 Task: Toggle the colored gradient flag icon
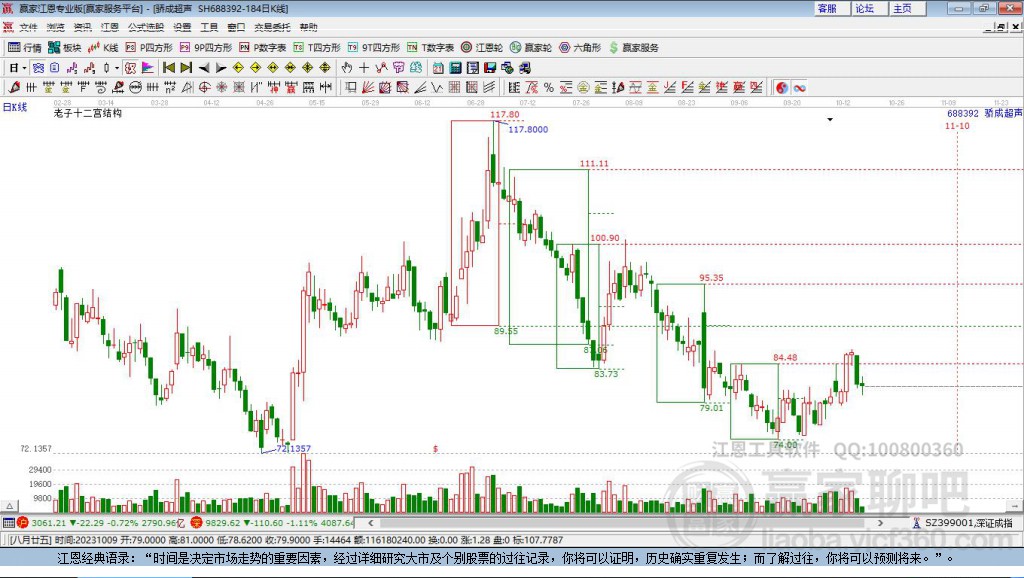148,68
